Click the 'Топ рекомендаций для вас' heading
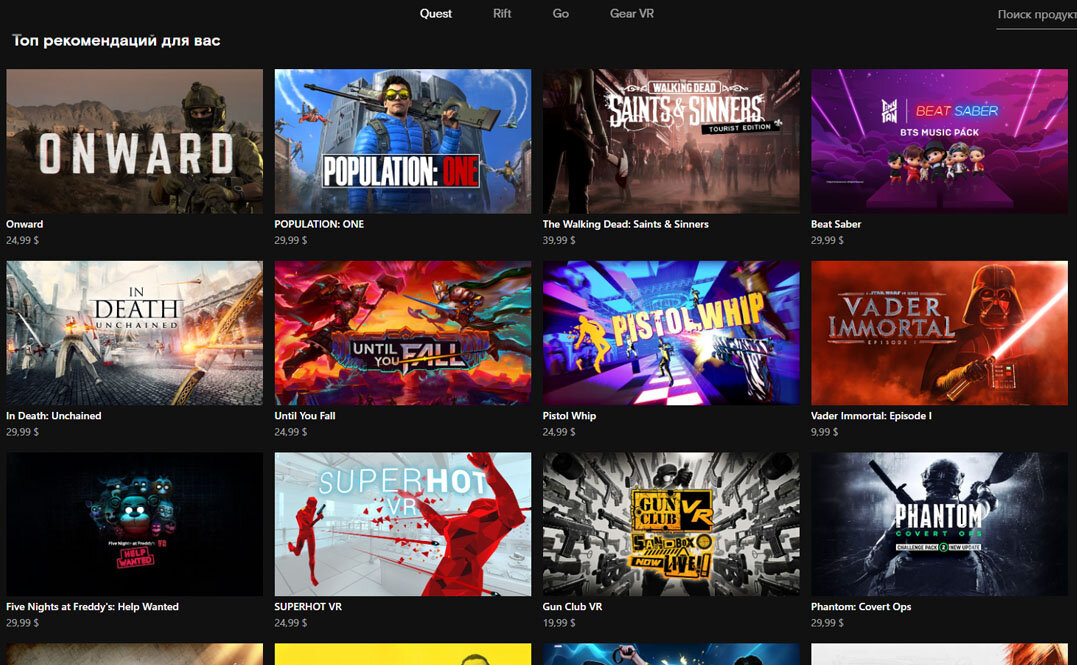Screen dimensions: 1077x665 (116, 41)
